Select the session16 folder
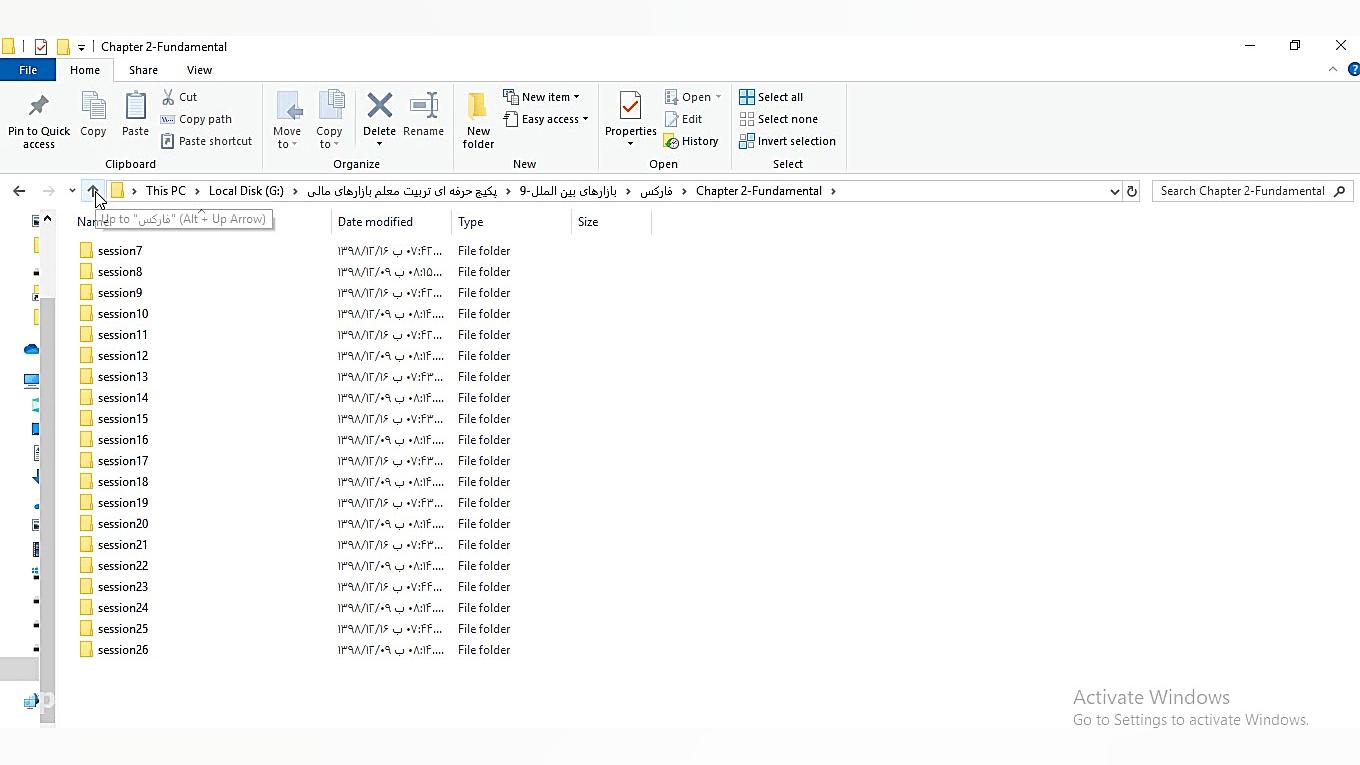This screenshot has height=765, width=1360. [123, 440]
